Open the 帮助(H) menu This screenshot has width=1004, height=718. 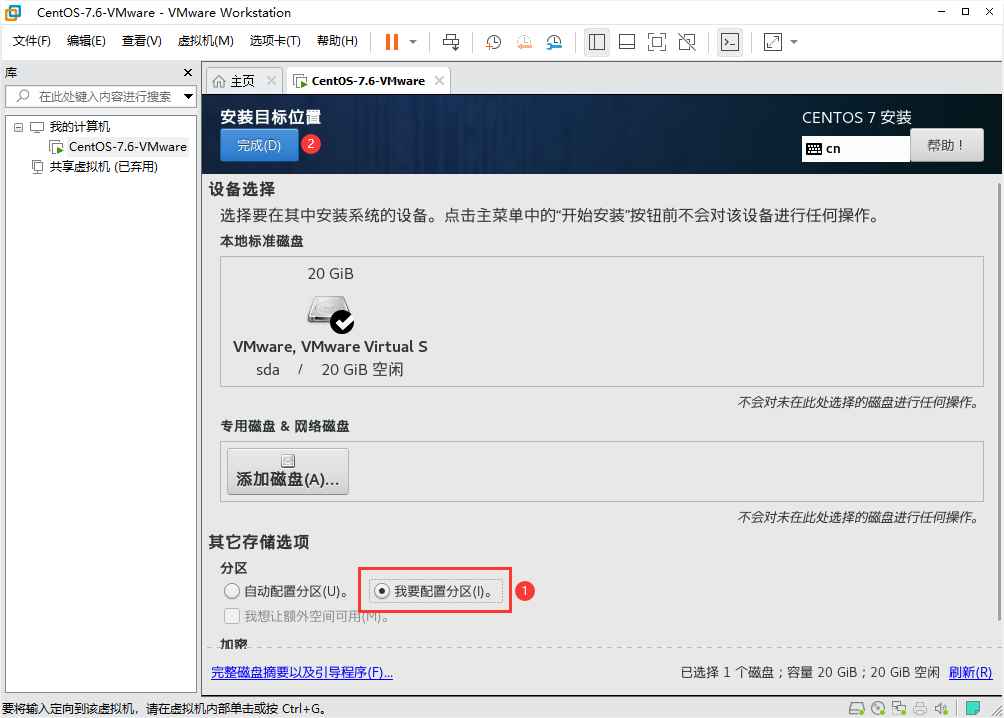(337, 41)
